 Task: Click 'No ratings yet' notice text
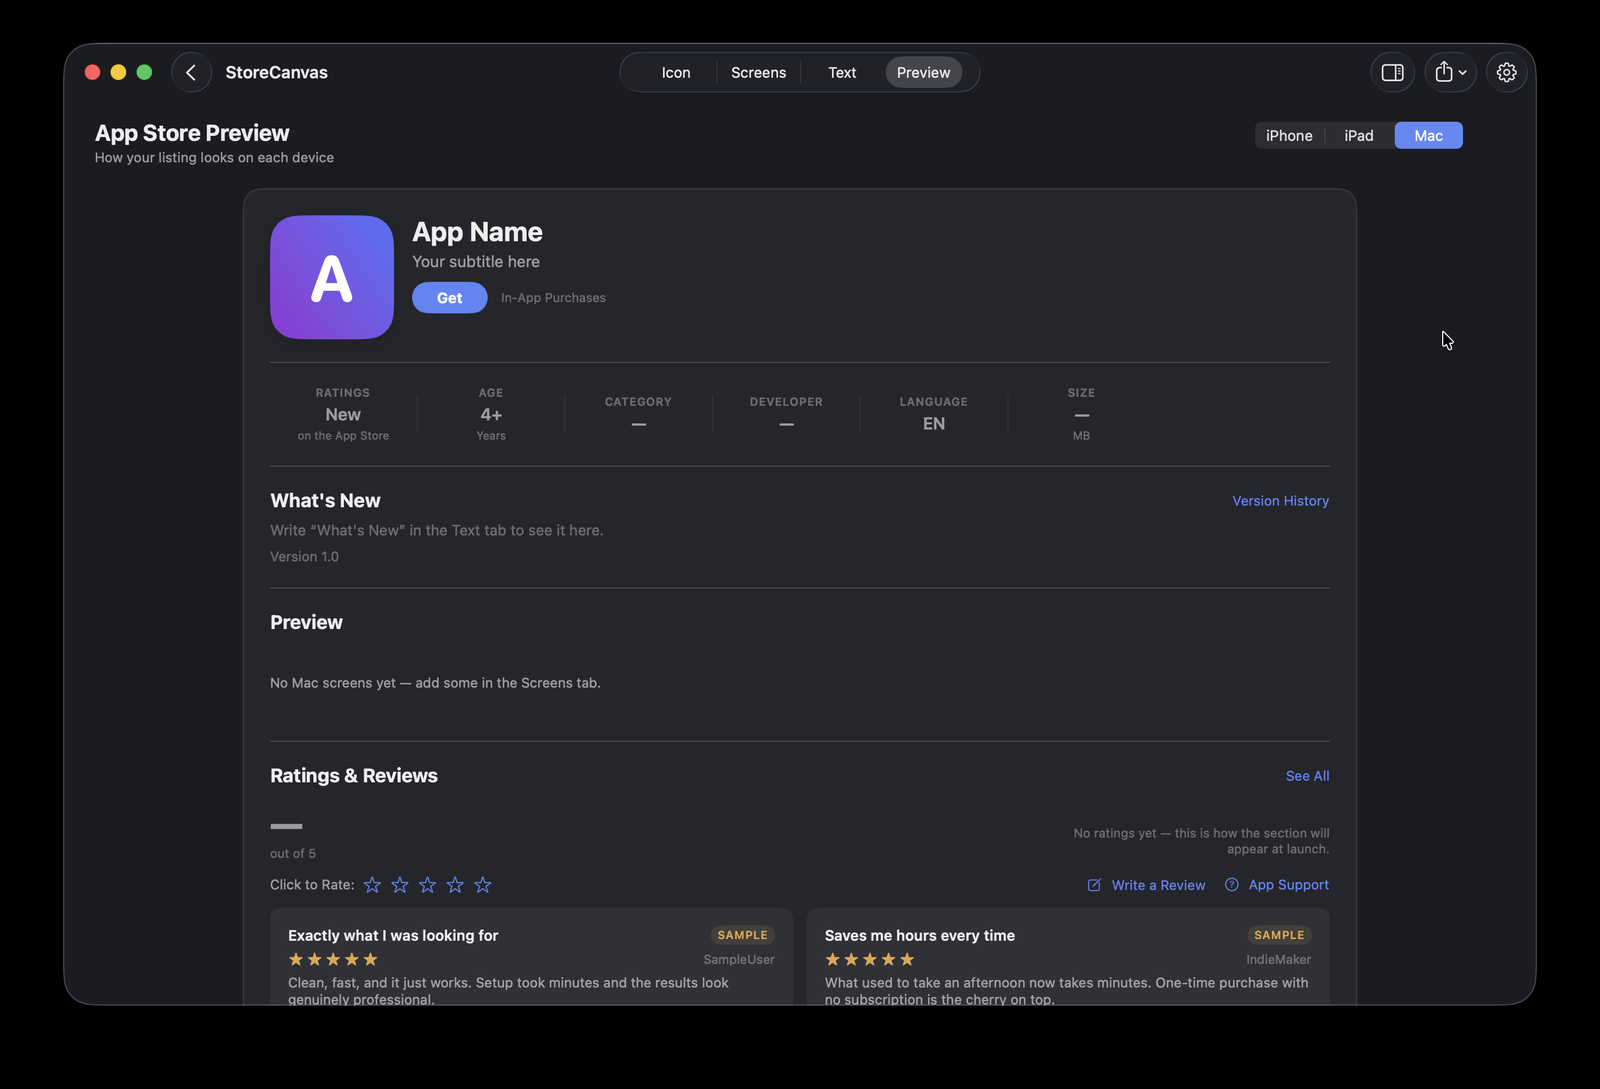click(1201, 841)
